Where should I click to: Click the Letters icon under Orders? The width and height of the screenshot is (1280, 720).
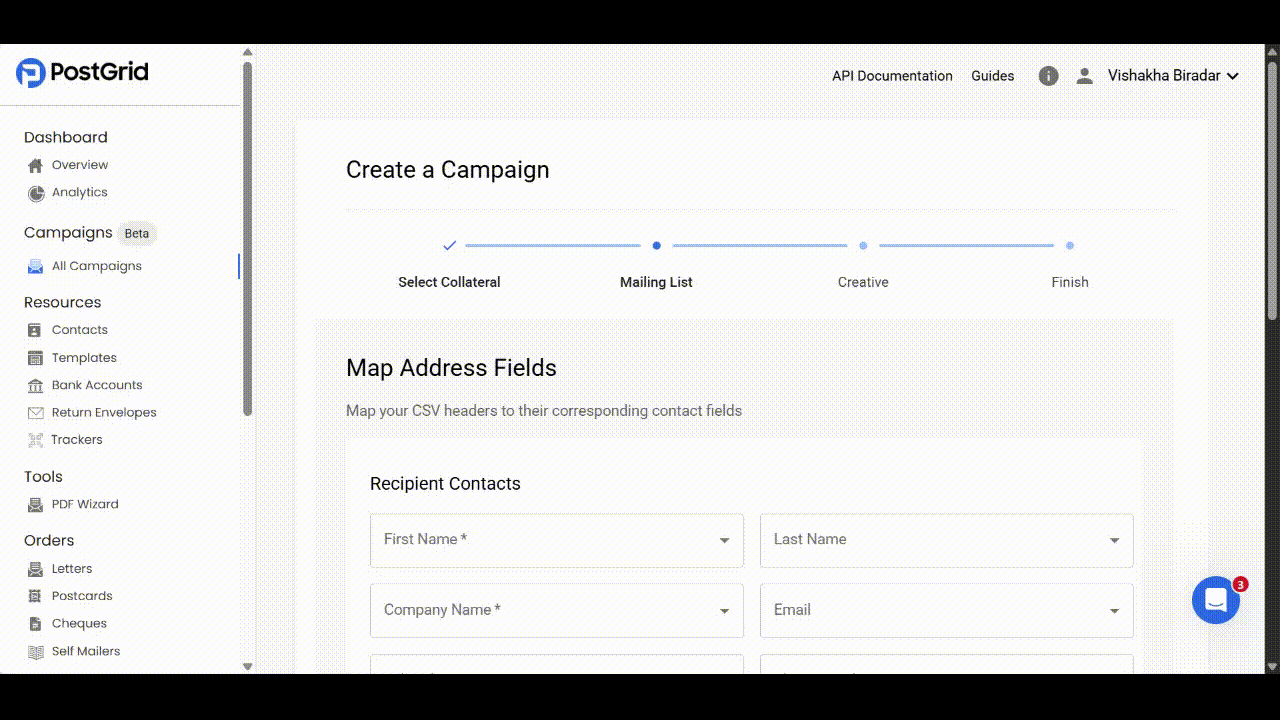[x=35, y=569]
